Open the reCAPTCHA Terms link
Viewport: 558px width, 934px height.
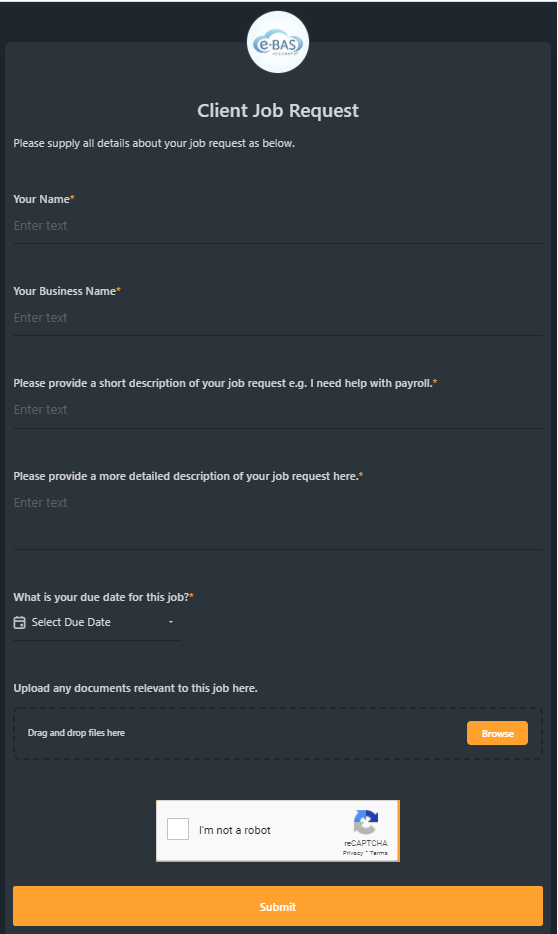point(379,853)
